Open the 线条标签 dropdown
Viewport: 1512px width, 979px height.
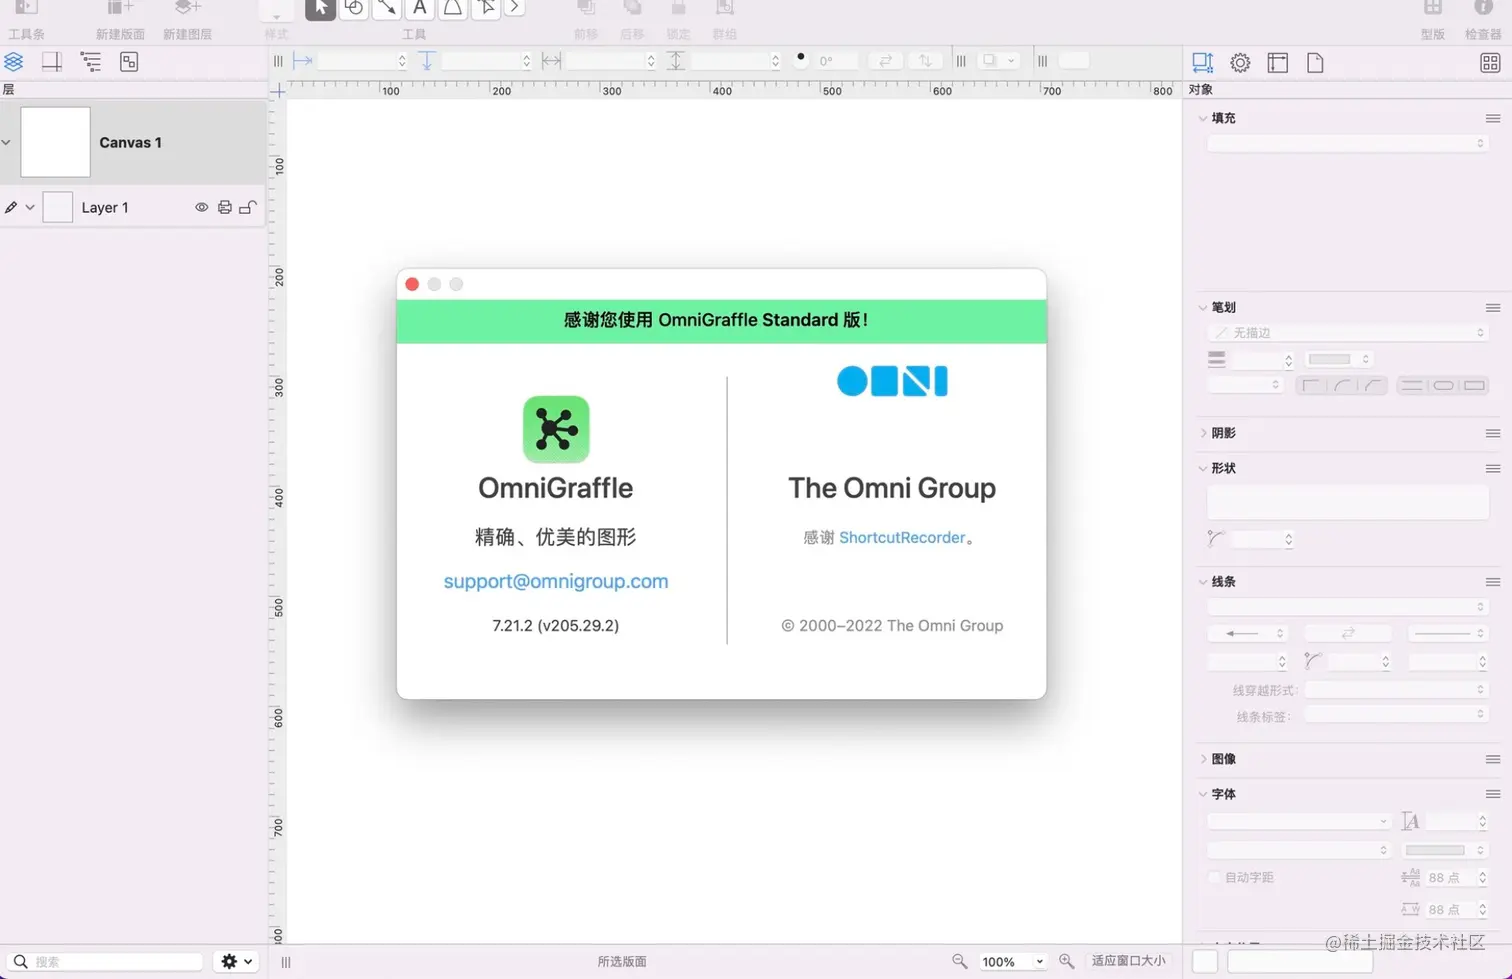pos(1396,714)
